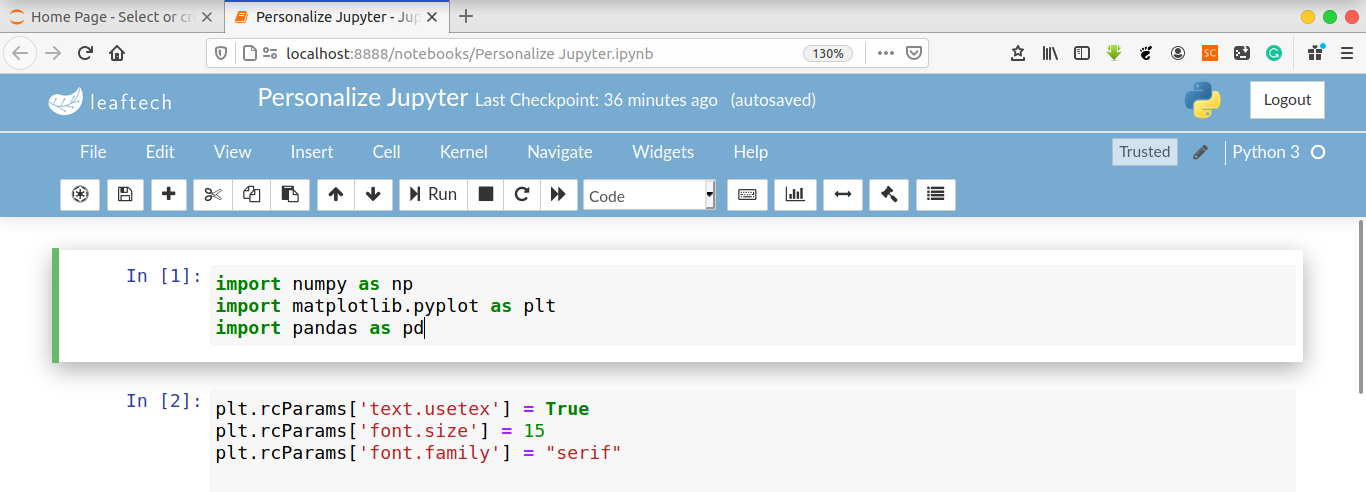Click the Python logo icon

(1203, 101)
